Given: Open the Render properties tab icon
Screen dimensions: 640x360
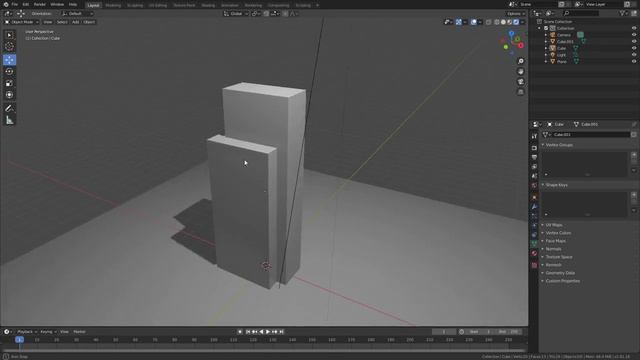Looking at the screenshot, I should 534,148.
